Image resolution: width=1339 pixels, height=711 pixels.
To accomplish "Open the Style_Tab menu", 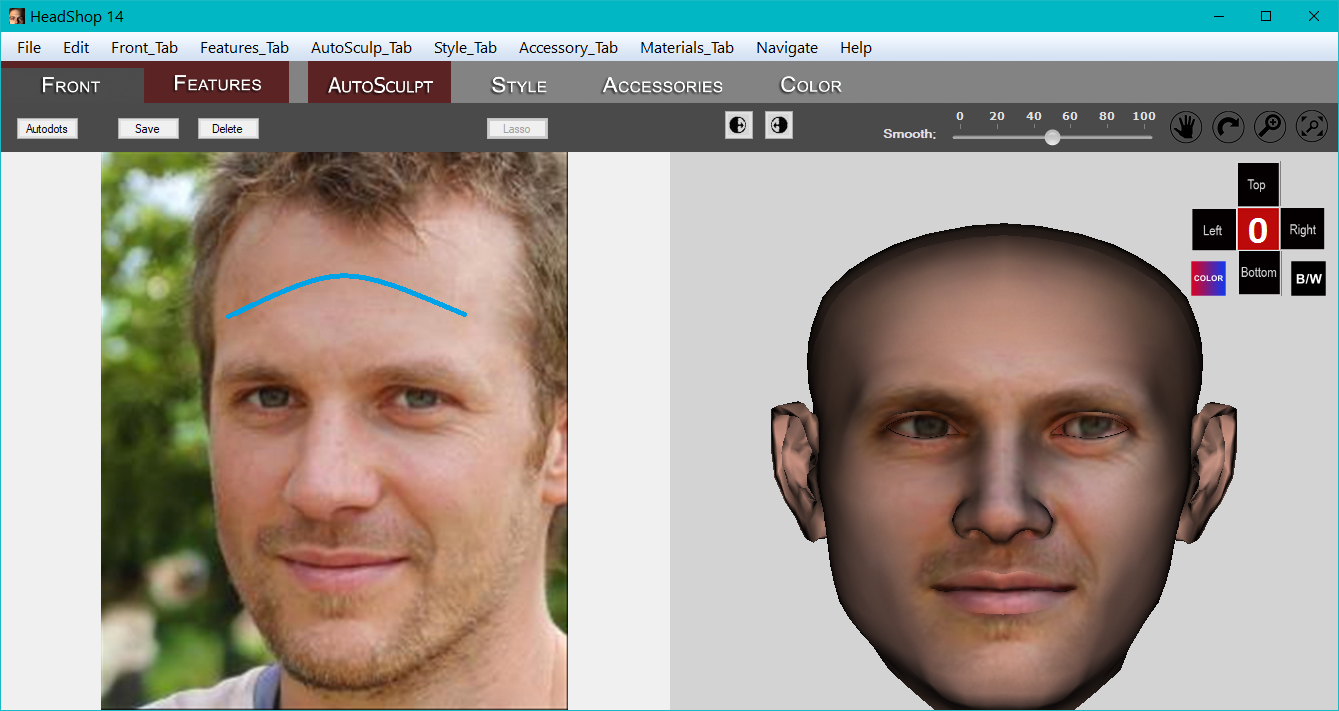I will [x=465, y=47].
